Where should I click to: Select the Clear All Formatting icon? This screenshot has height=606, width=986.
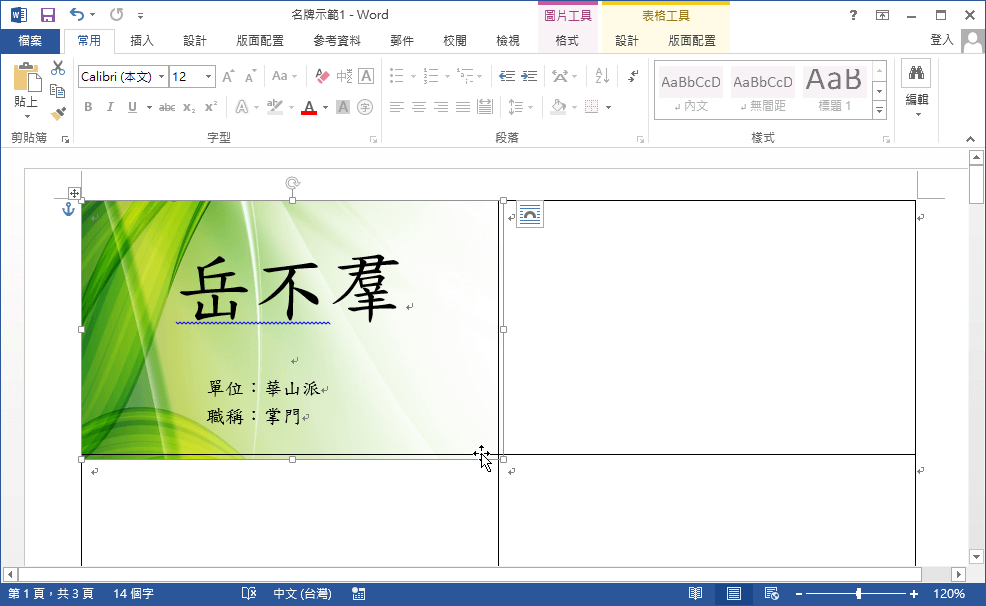point(321,75)
